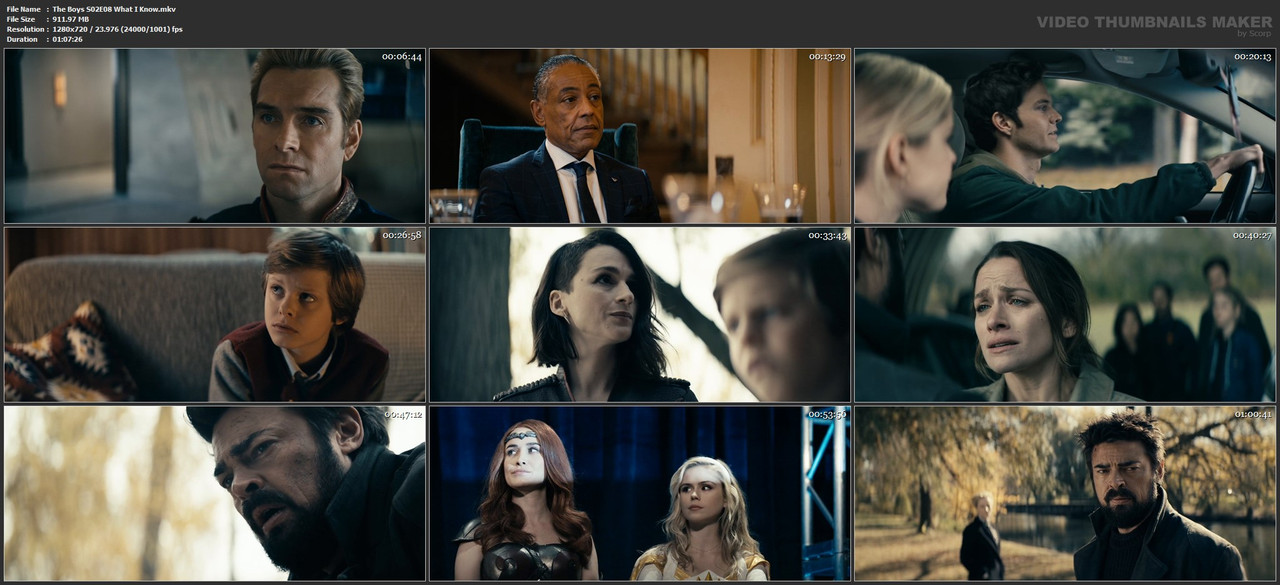Open the thumbnail at 00:40:27
The width and height of the screenshot is (1280, 585).
pos(1065,315)
